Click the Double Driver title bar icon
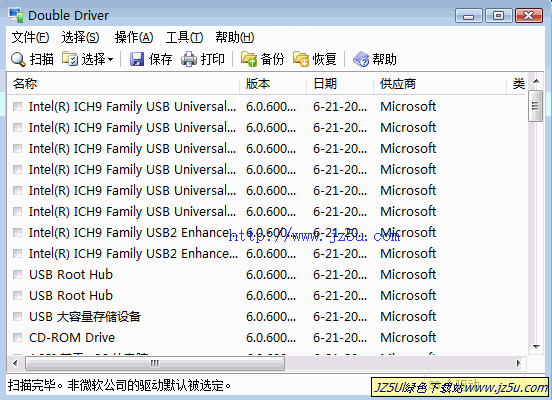Screen dimensions: 552x400 pyautogui.click(x=16, y=15)
